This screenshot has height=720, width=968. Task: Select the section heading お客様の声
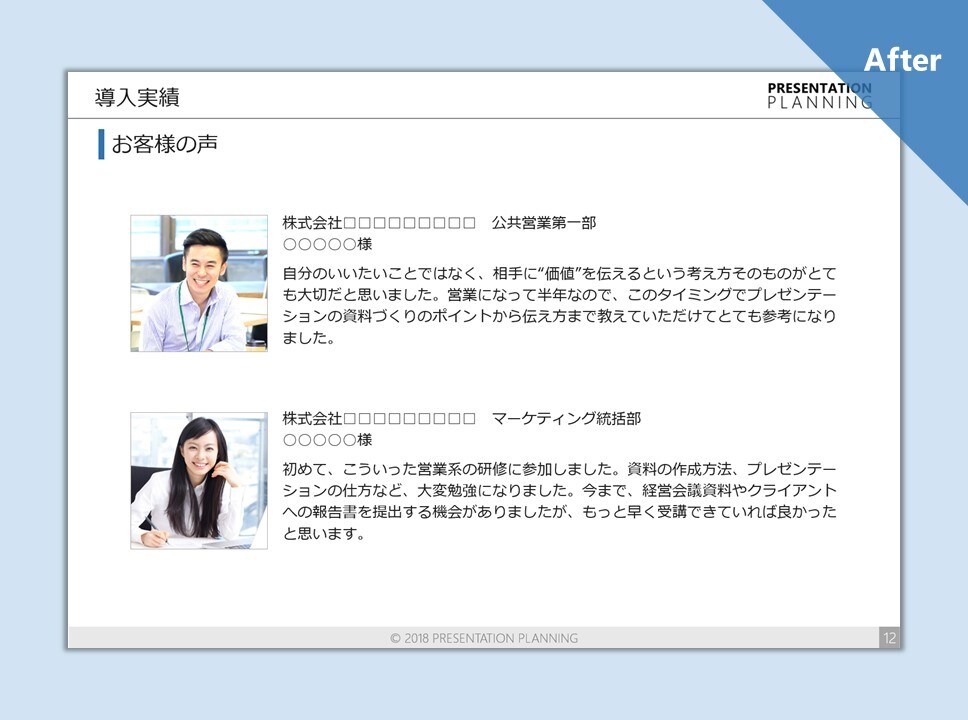coord(164,144)
